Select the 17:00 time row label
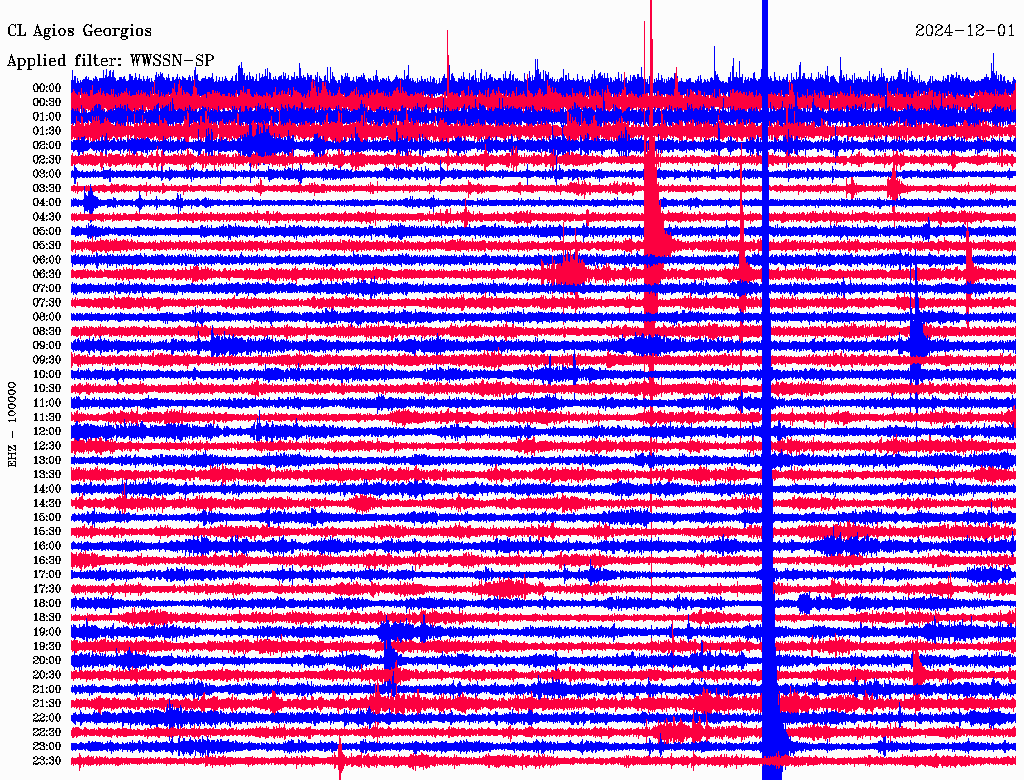 tap(47, 574)
